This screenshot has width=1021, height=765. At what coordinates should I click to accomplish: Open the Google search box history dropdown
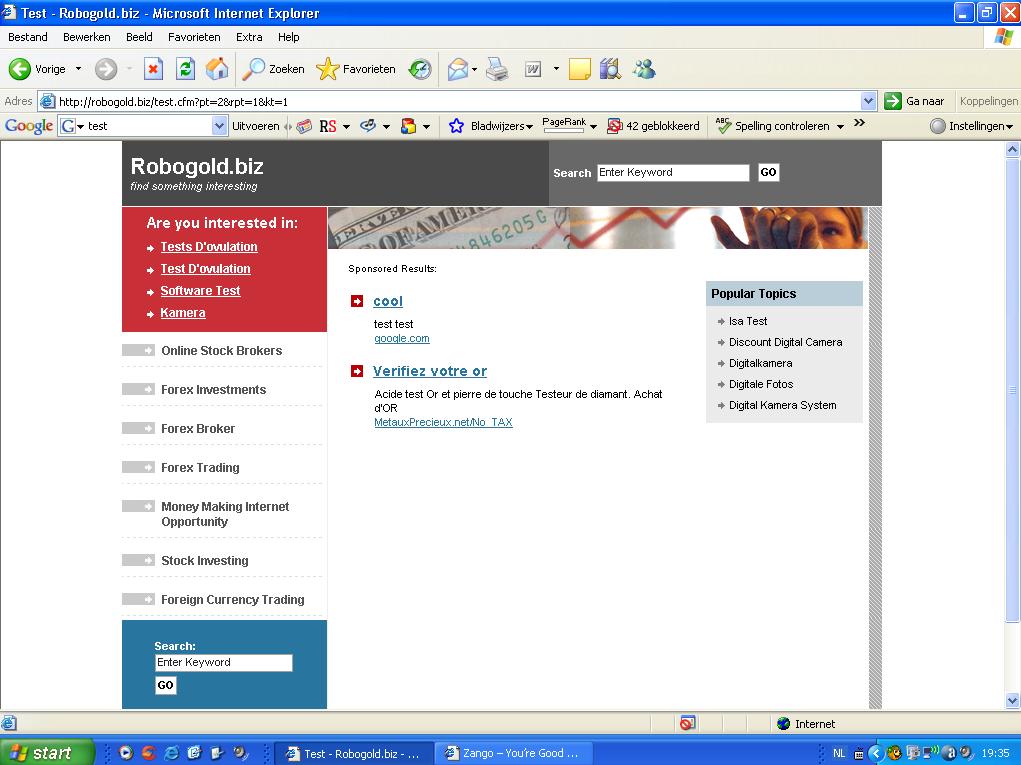coord(219,126)
